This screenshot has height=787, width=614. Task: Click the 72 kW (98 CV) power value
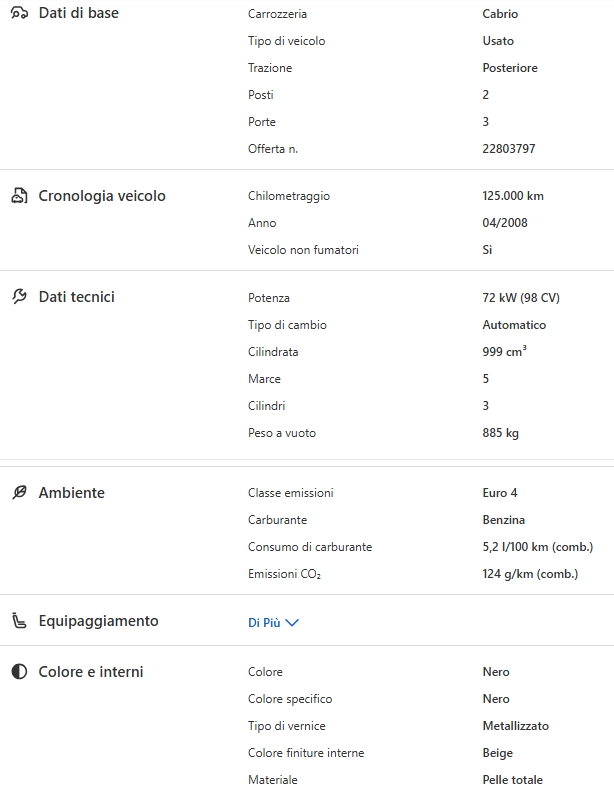520,298
